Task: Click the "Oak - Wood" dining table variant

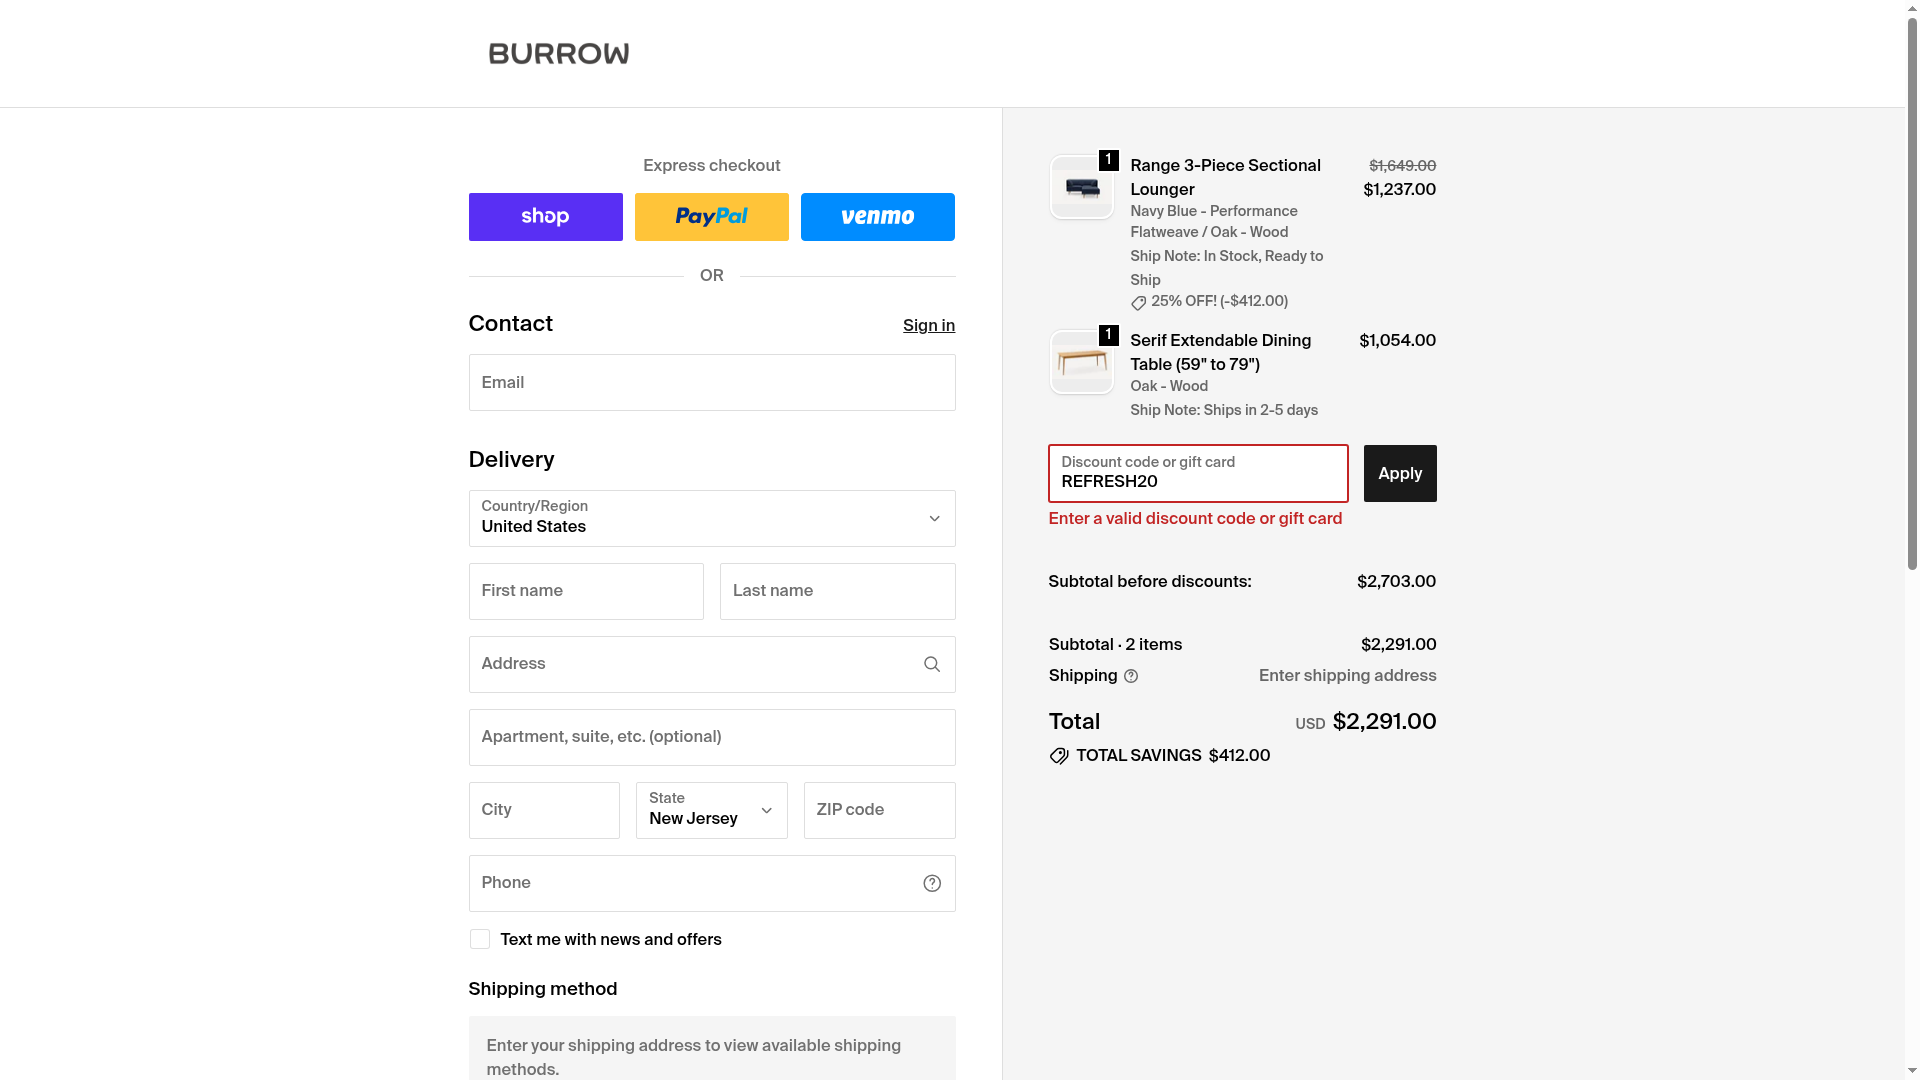Action: click(x=1170, y=387)
